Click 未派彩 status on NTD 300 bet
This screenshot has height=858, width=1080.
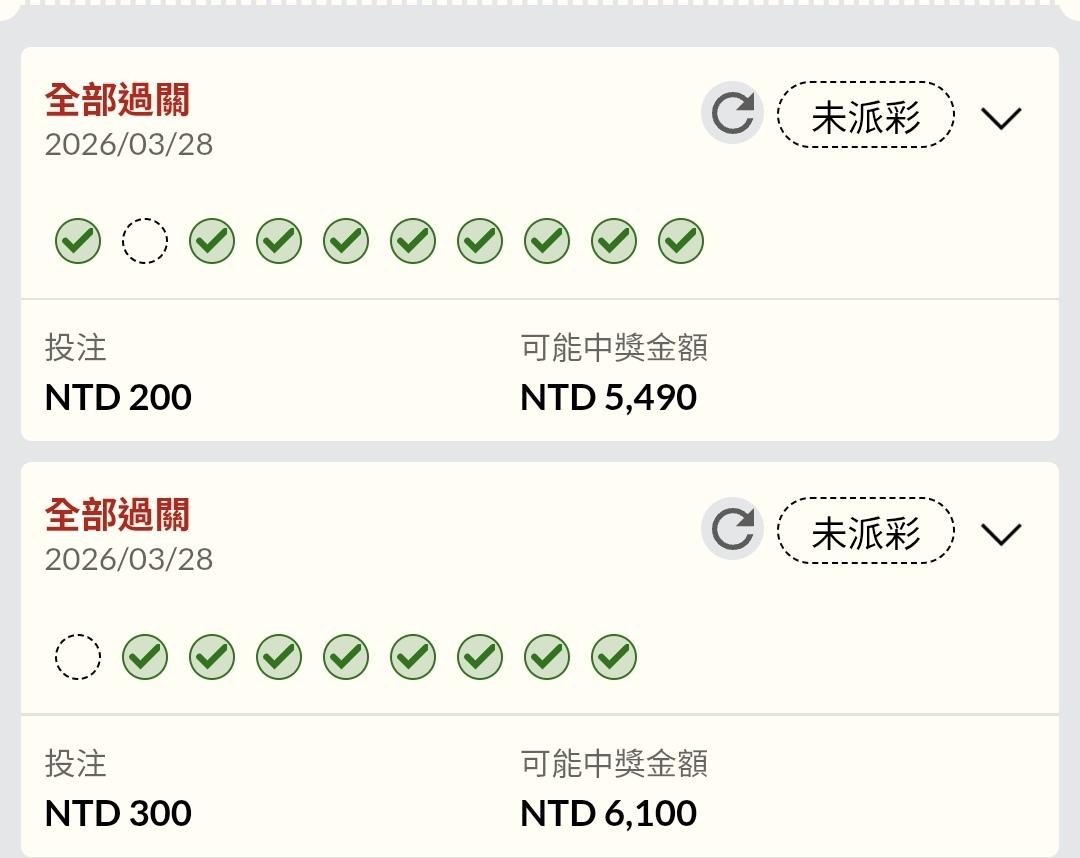point(866,531)
